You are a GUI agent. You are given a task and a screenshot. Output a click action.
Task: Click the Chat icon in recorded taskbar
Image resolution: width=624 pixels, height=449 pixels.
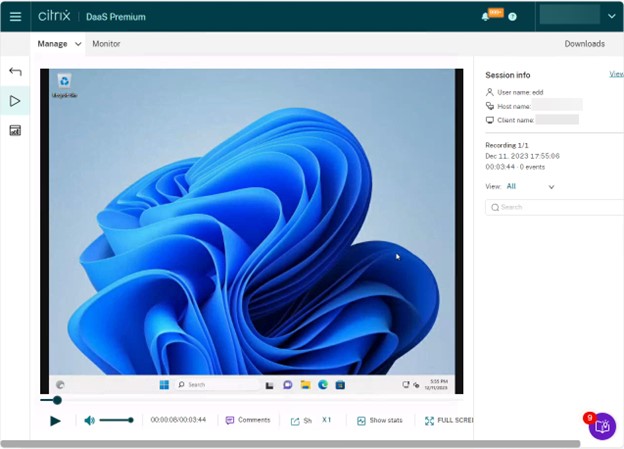coord(288,385)
